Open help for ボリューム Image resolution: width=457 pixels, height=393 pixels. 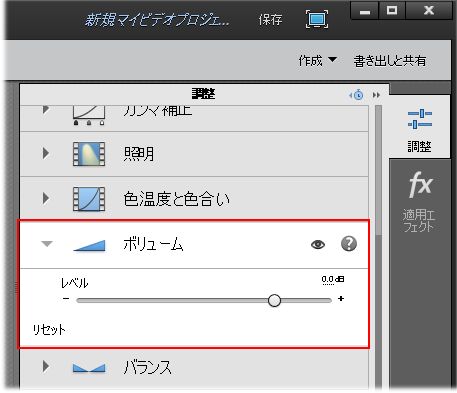coord(349,244)
